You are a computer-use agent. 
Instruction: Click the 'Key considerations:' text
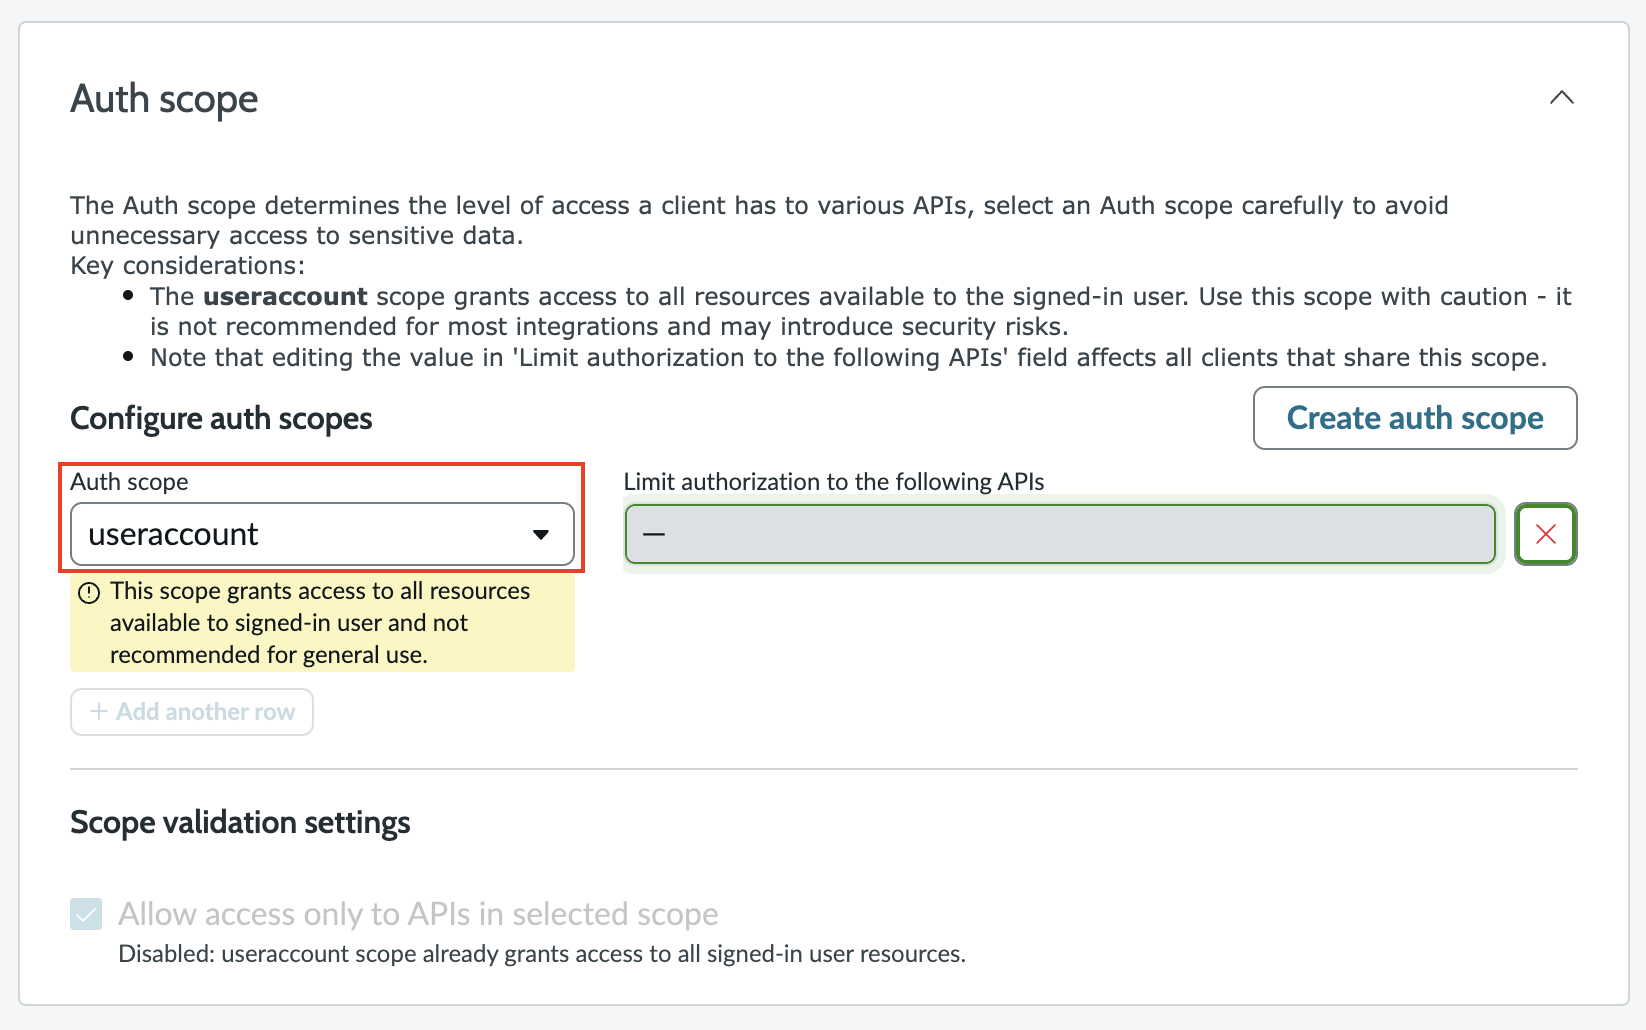[x=188, y=265]
